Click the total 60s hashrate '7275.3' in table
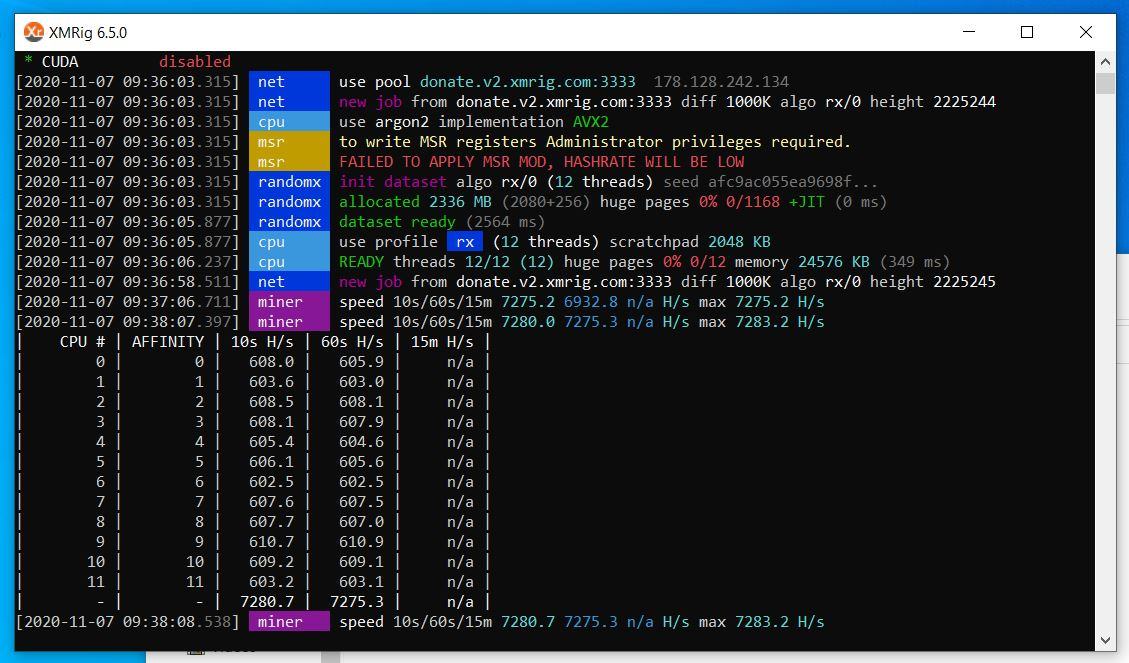 tap(356, 601)
